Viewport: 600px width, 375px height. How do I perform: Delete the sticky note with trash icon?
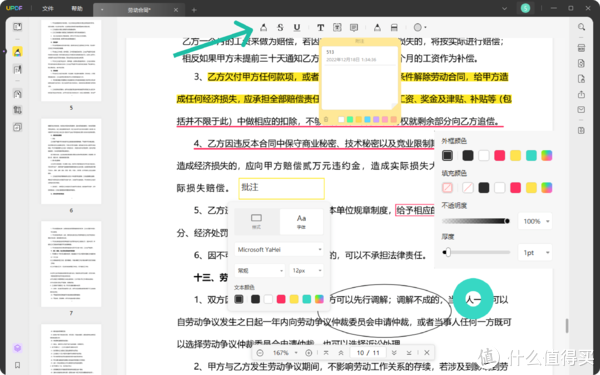coord(326,119)
